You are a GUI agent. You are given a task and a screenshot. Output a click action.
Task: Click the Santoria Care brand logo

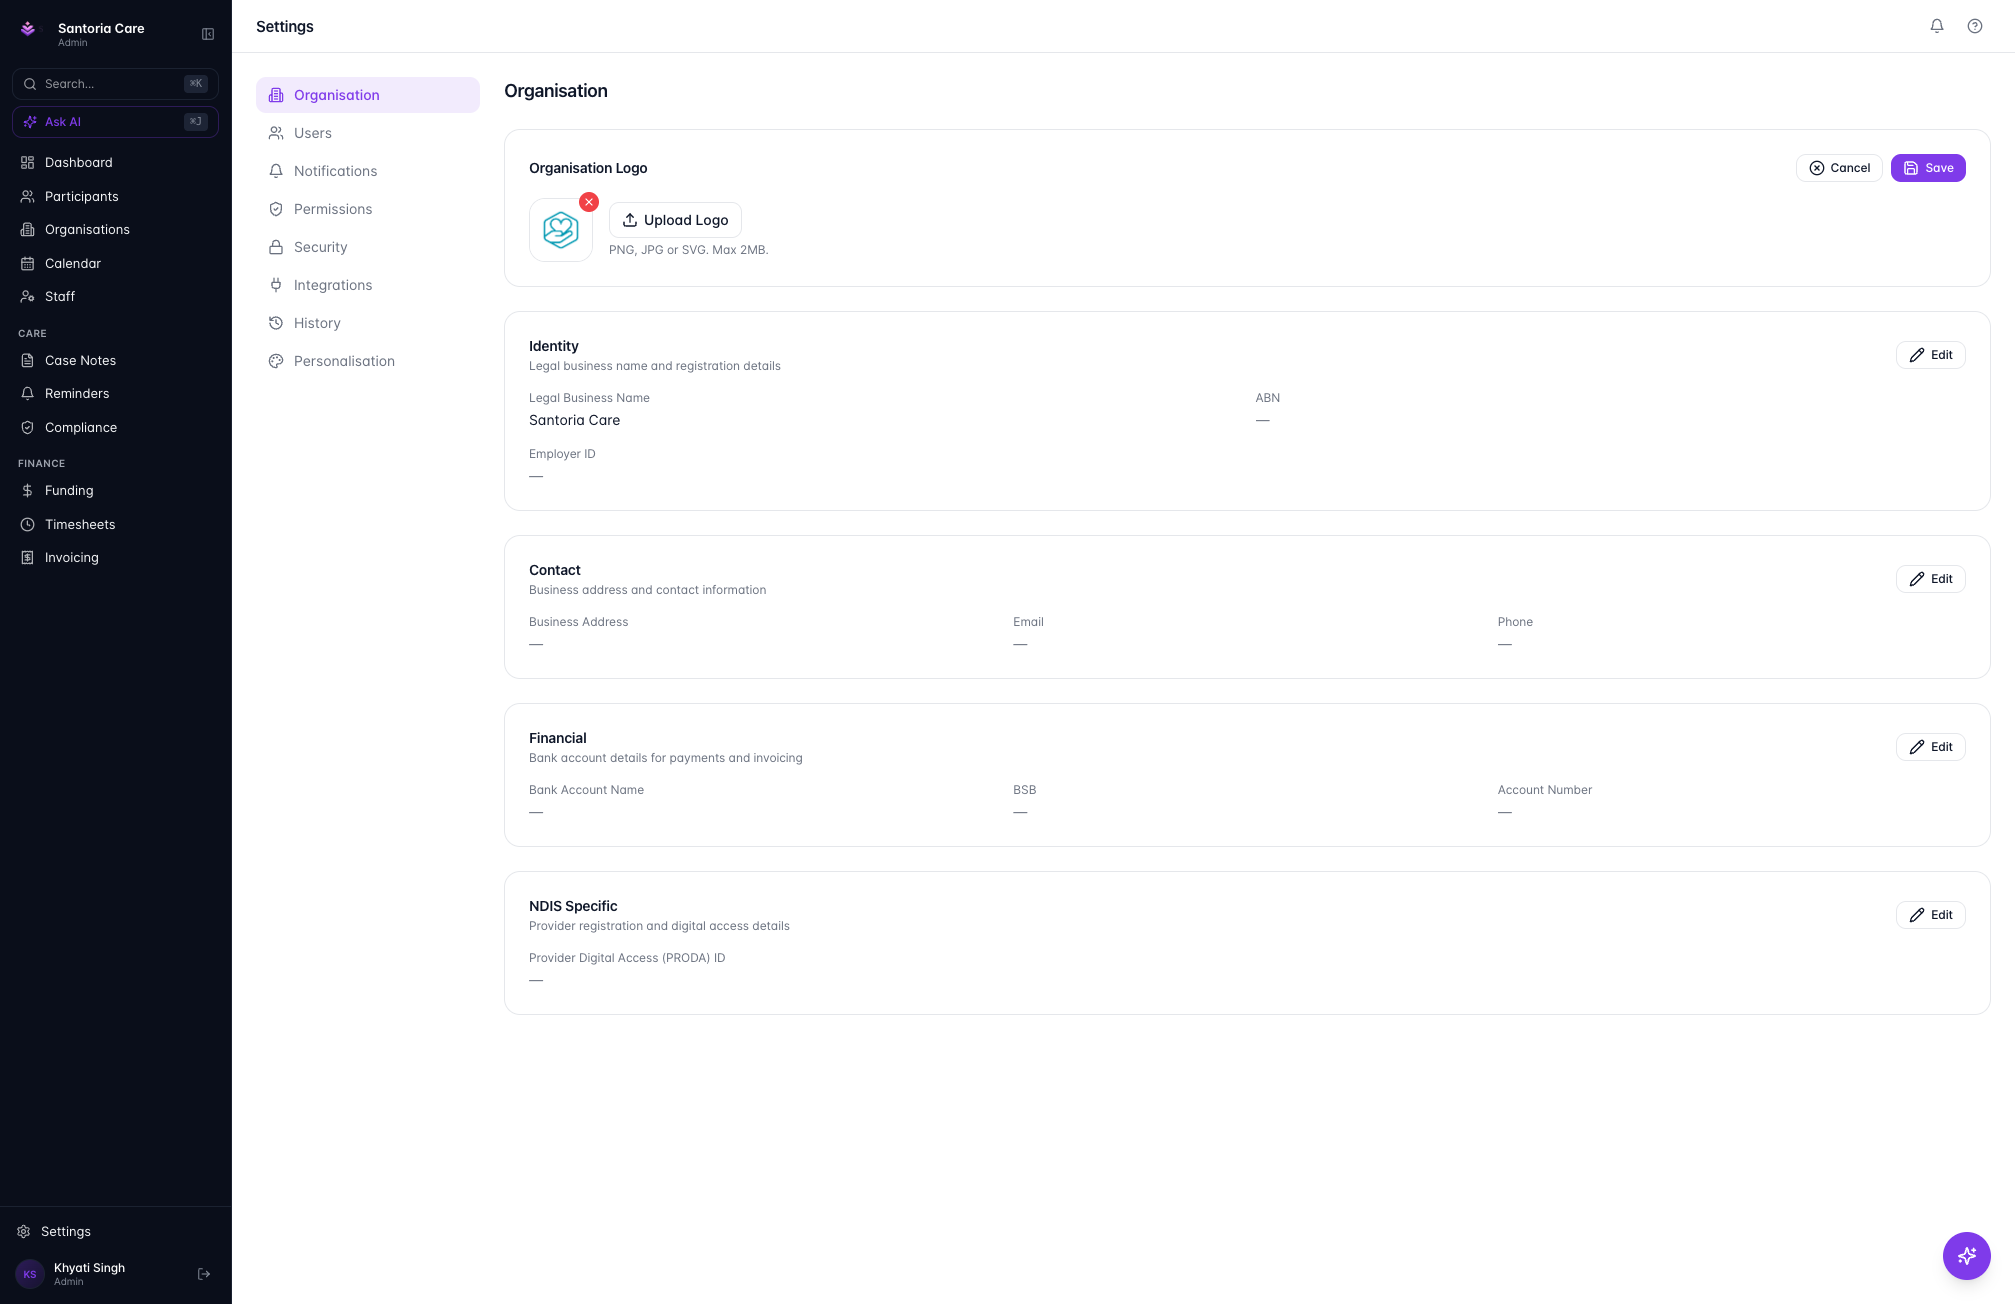(x=28, y=29)
